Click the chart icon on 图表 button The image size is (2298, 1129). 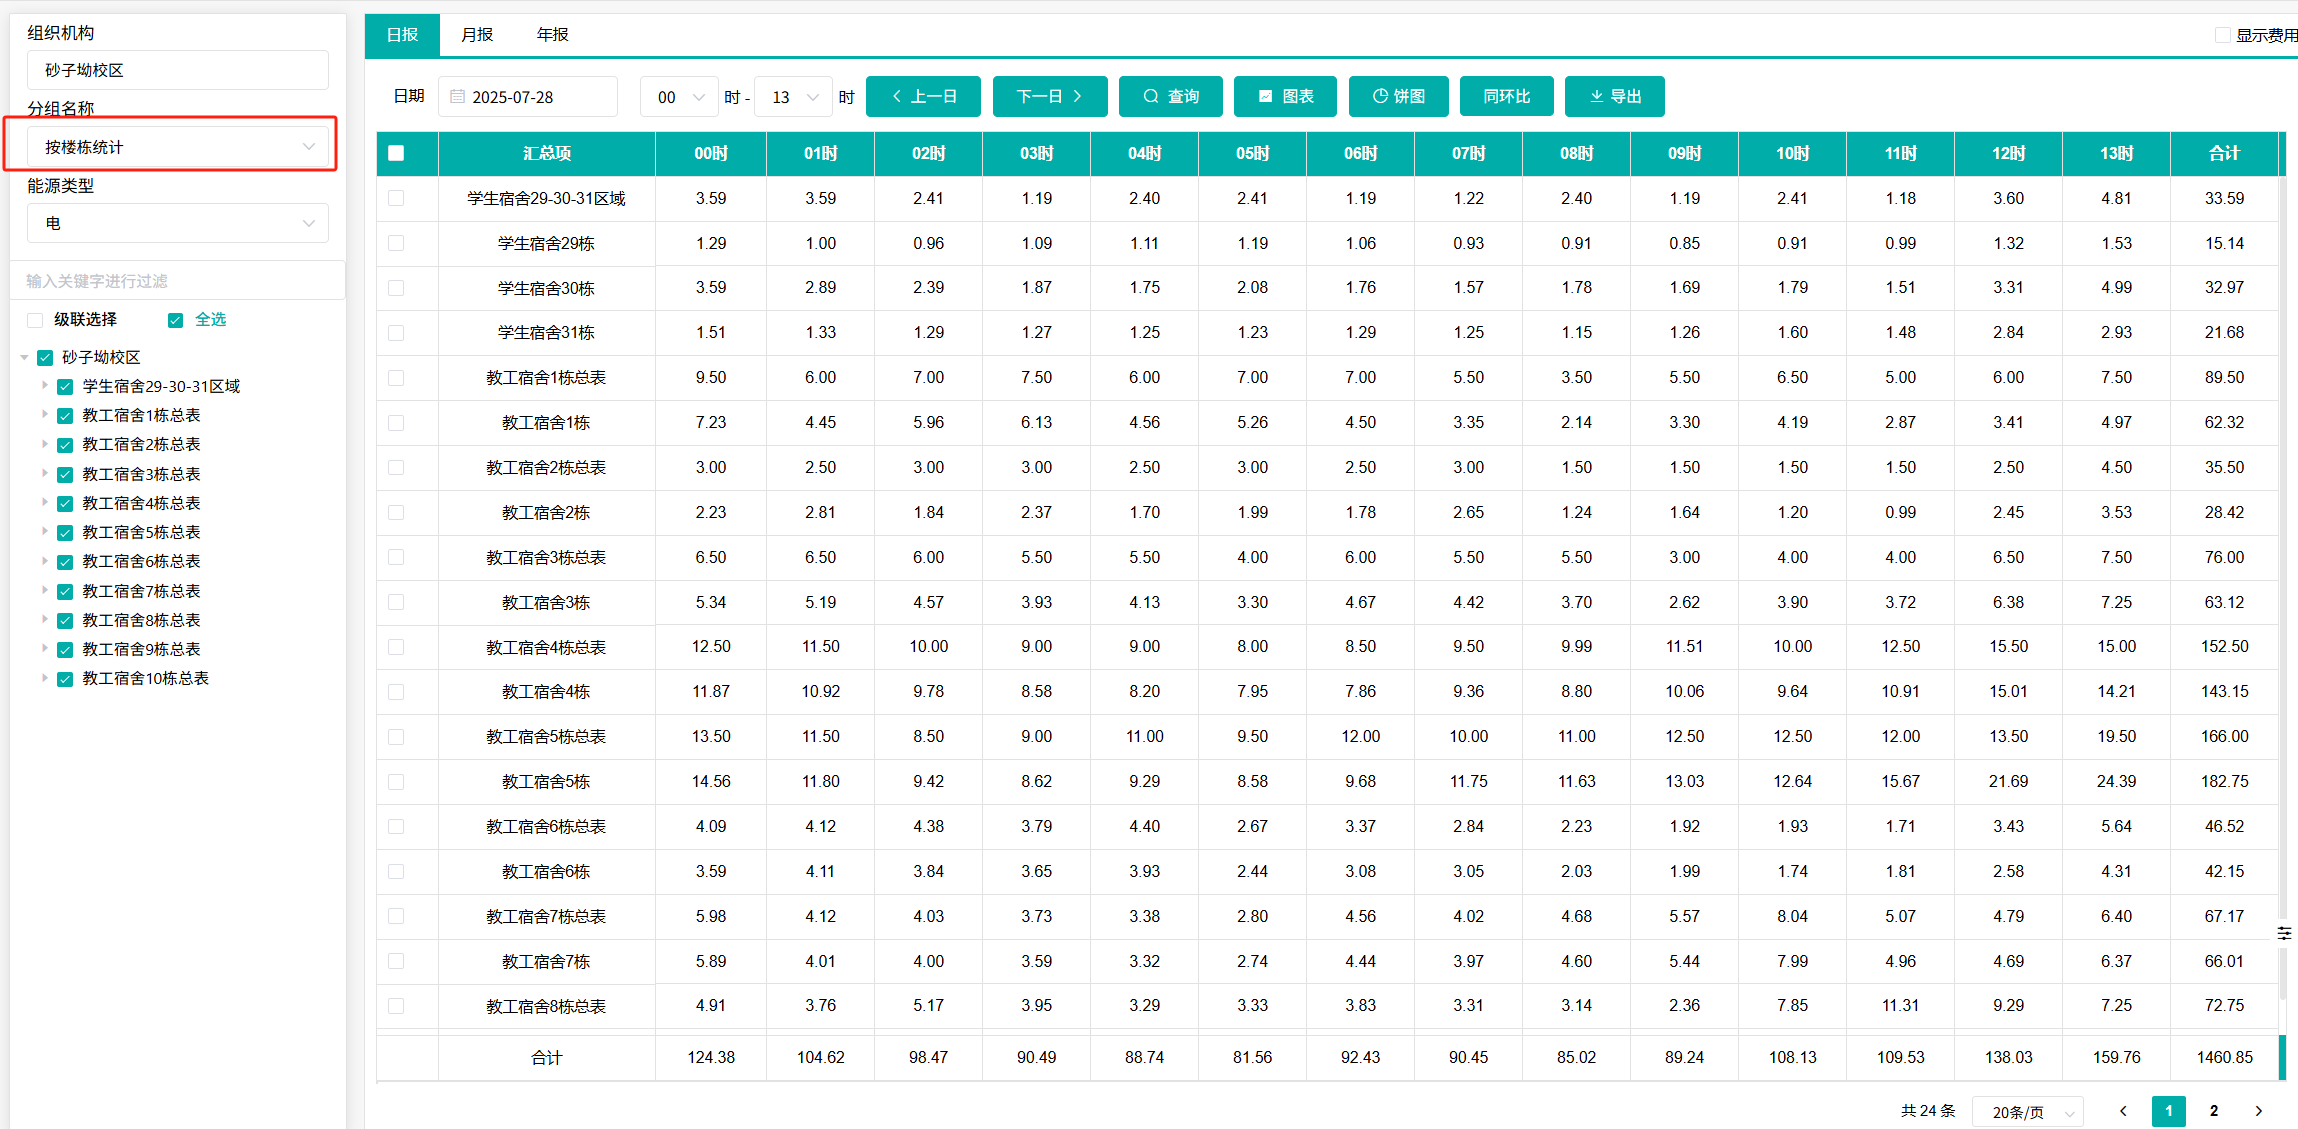point(1265,96)
